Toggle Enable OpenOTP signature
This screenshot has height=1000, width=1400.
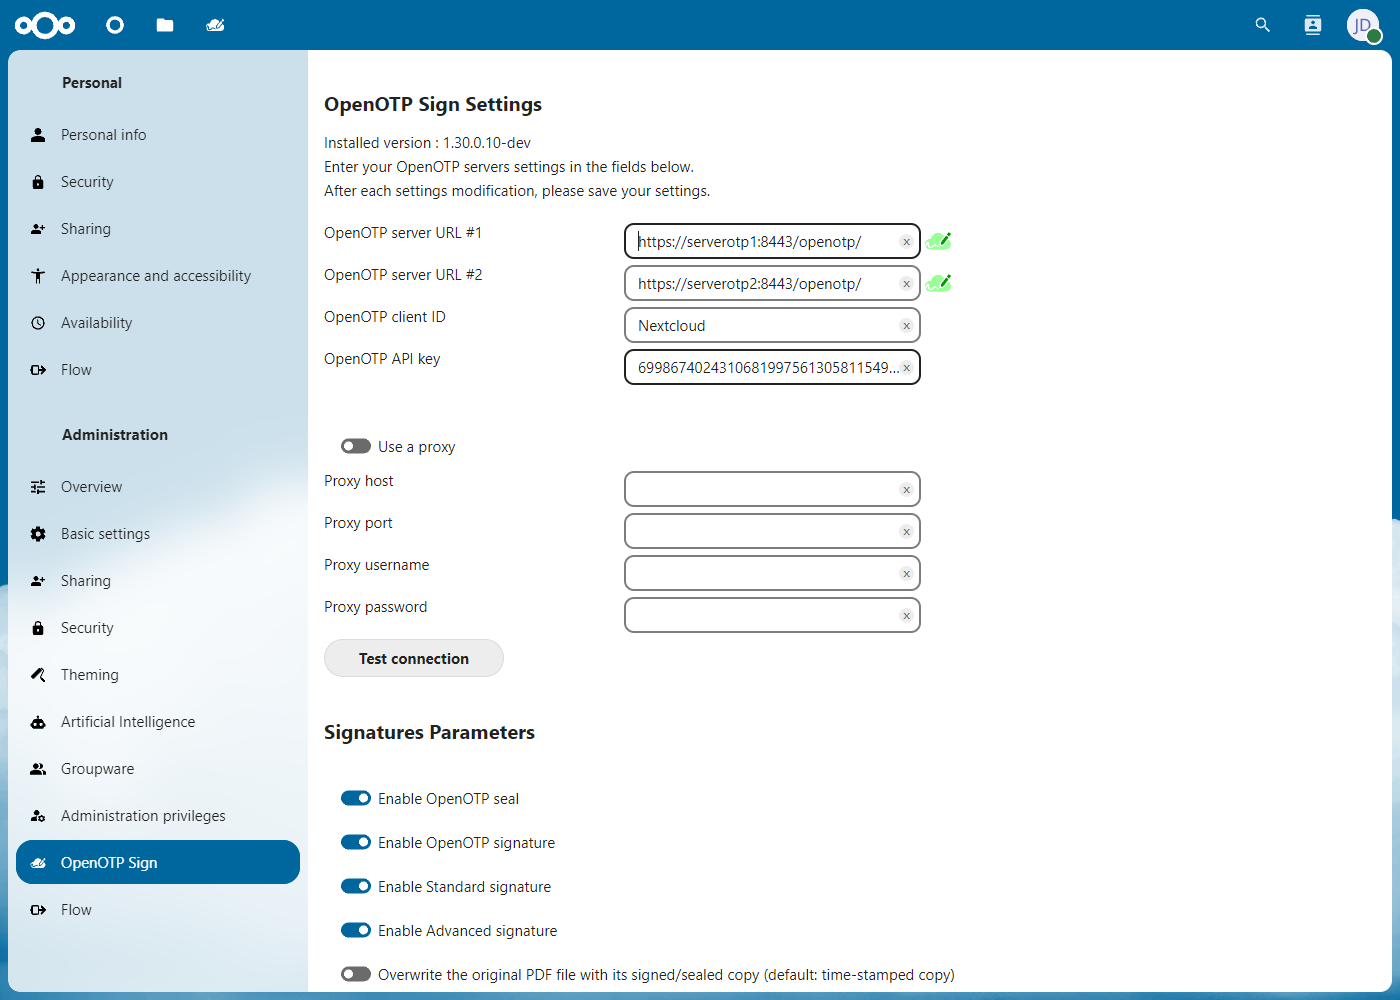[356, 842]
